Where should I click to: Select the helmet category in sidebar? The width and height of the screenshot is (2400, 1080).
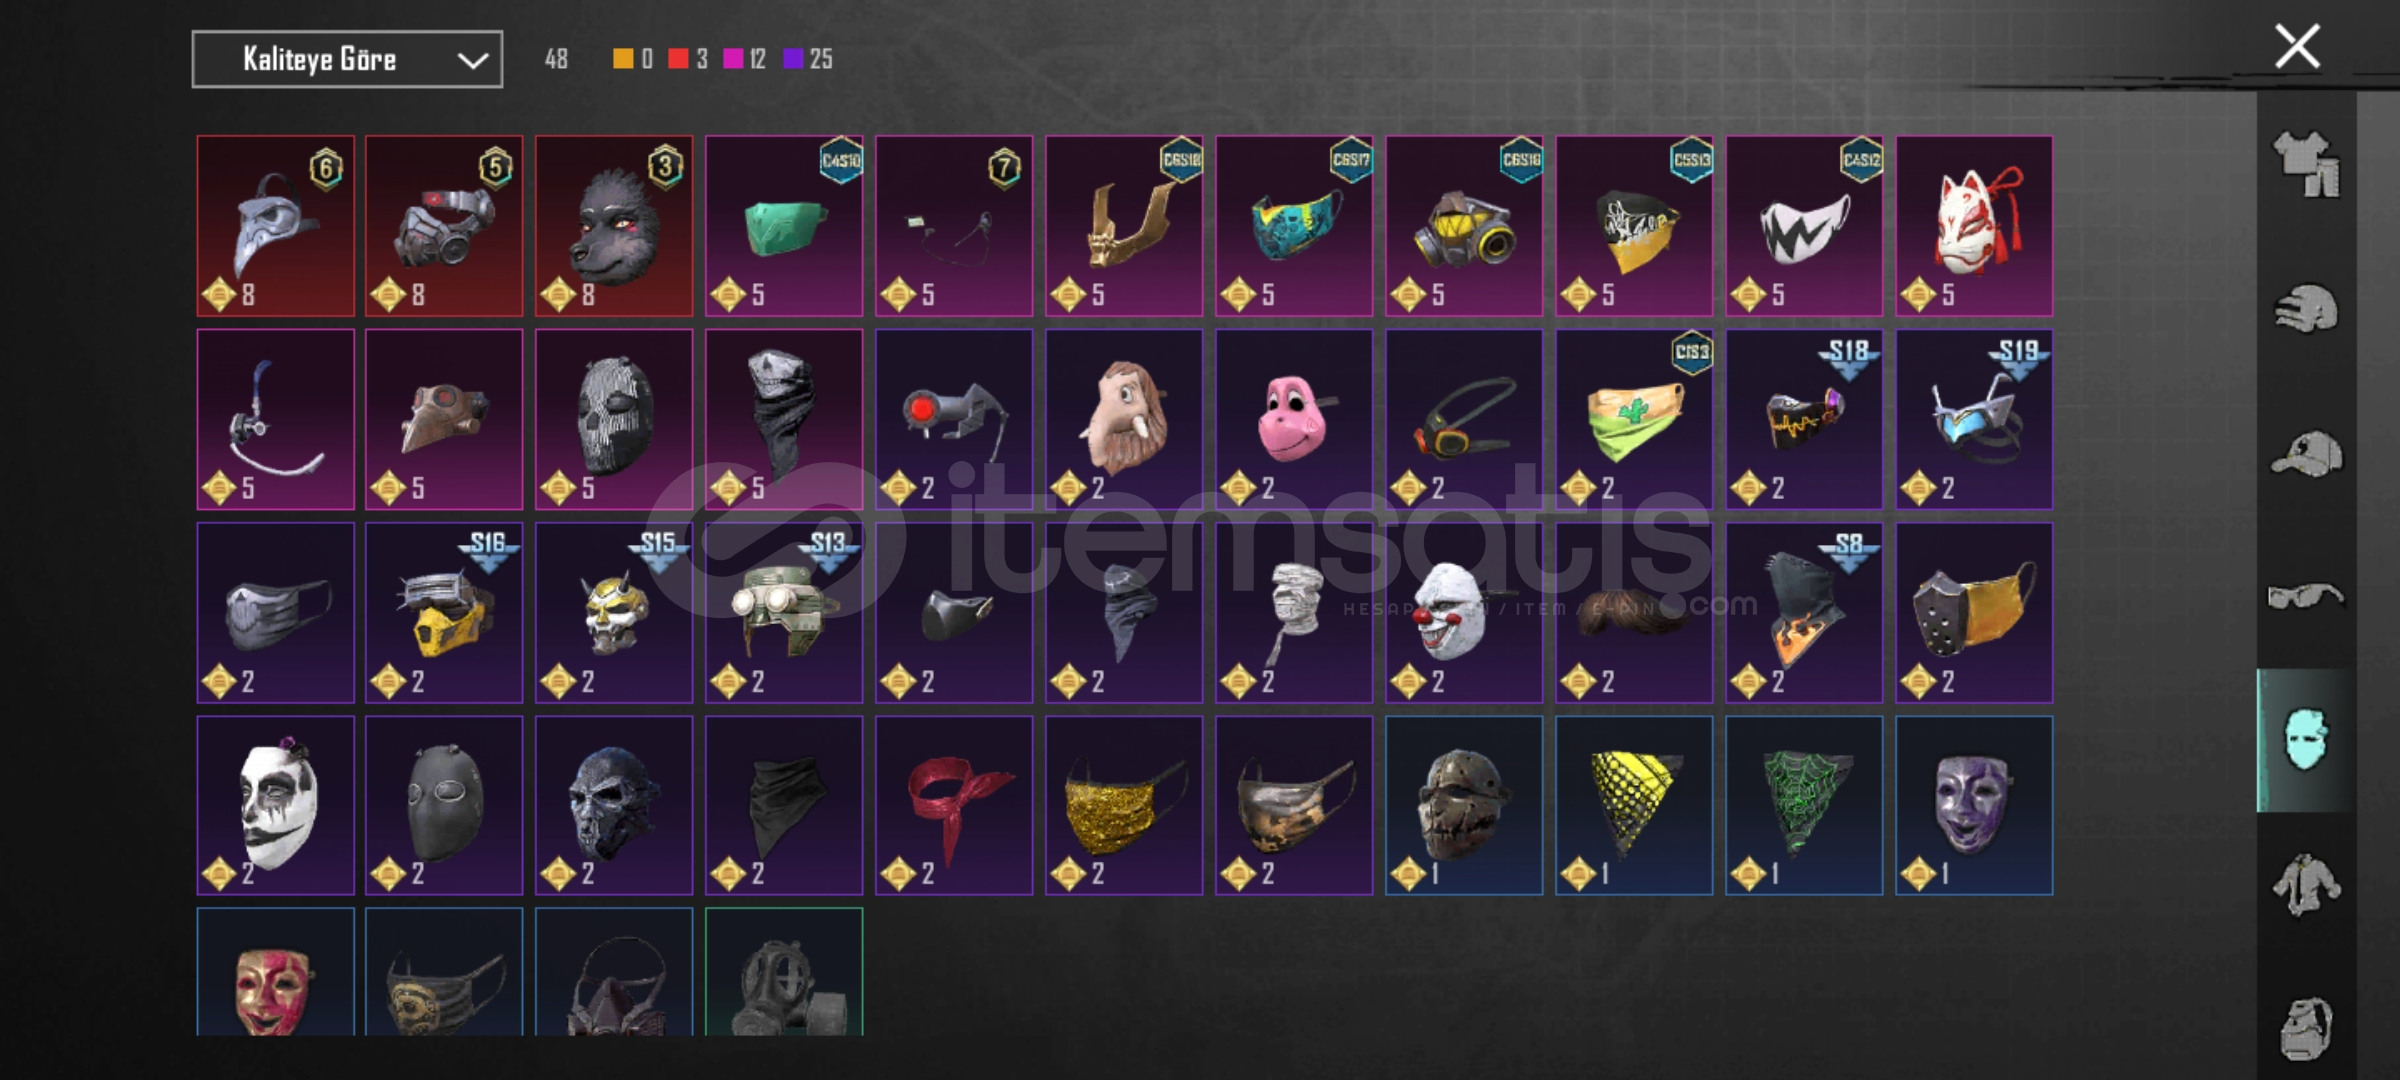point(2307,308)
